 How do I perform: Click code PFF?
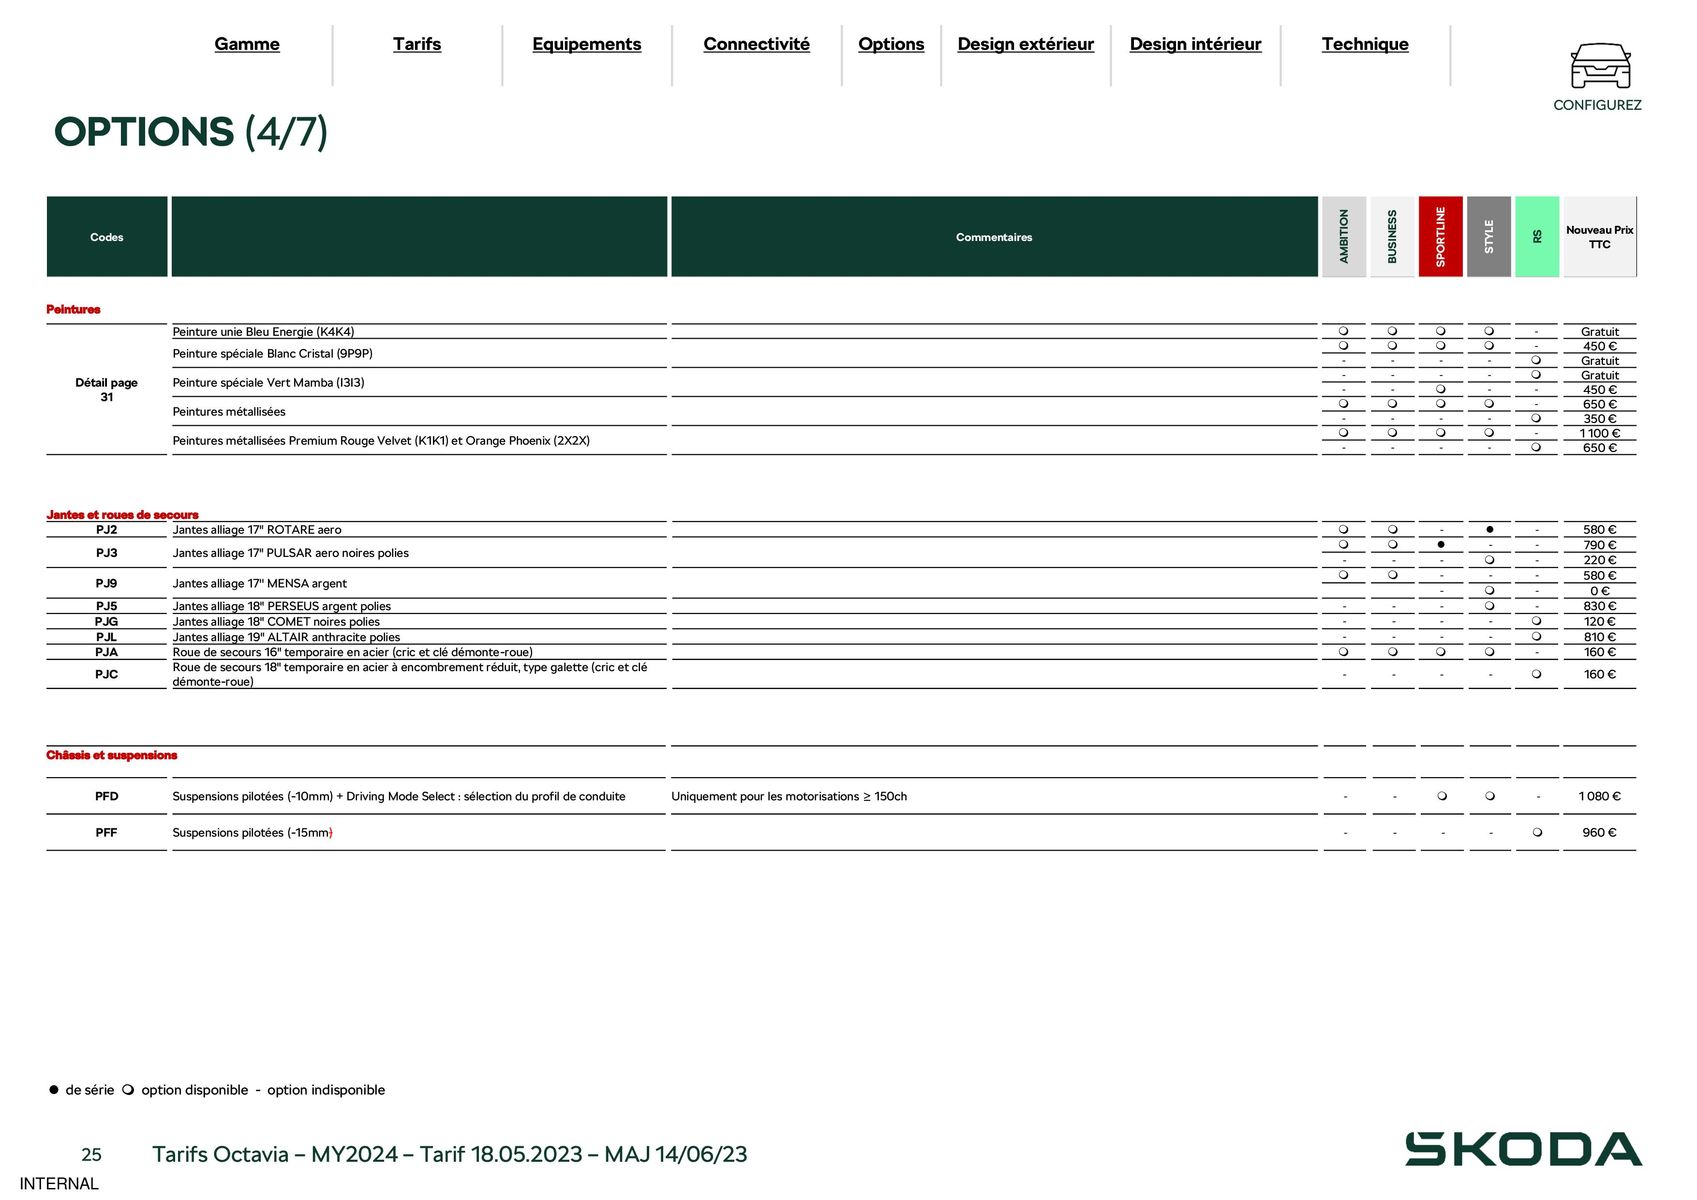(x=107, y=832)
